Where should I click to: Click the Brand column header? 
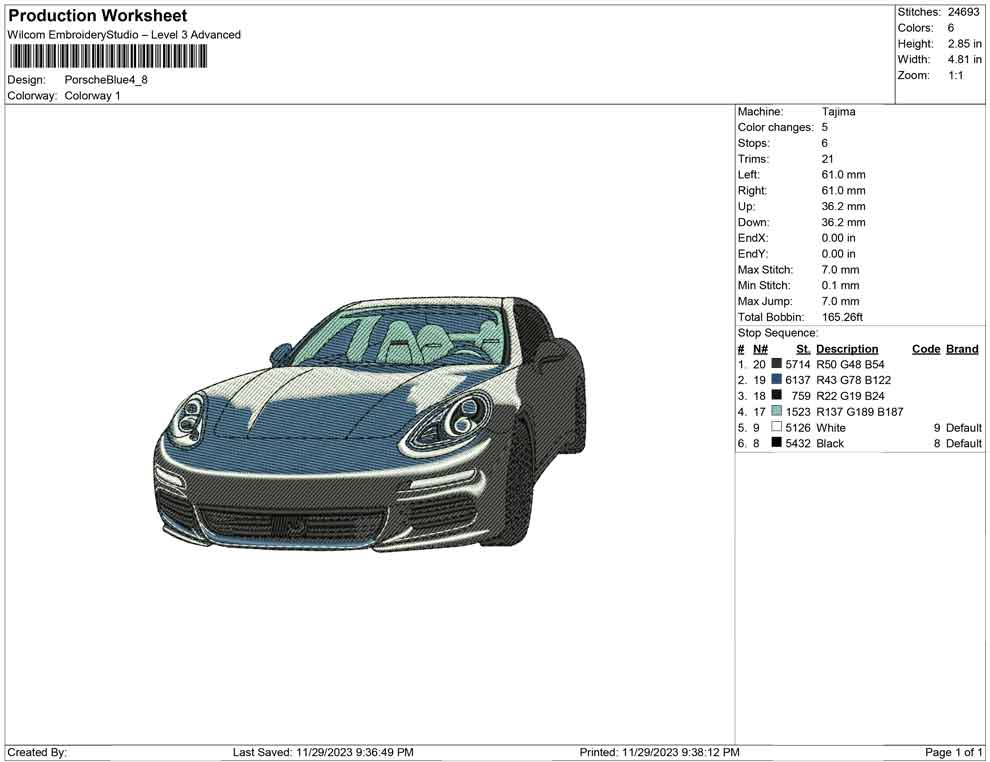click(x=961, y=348)
